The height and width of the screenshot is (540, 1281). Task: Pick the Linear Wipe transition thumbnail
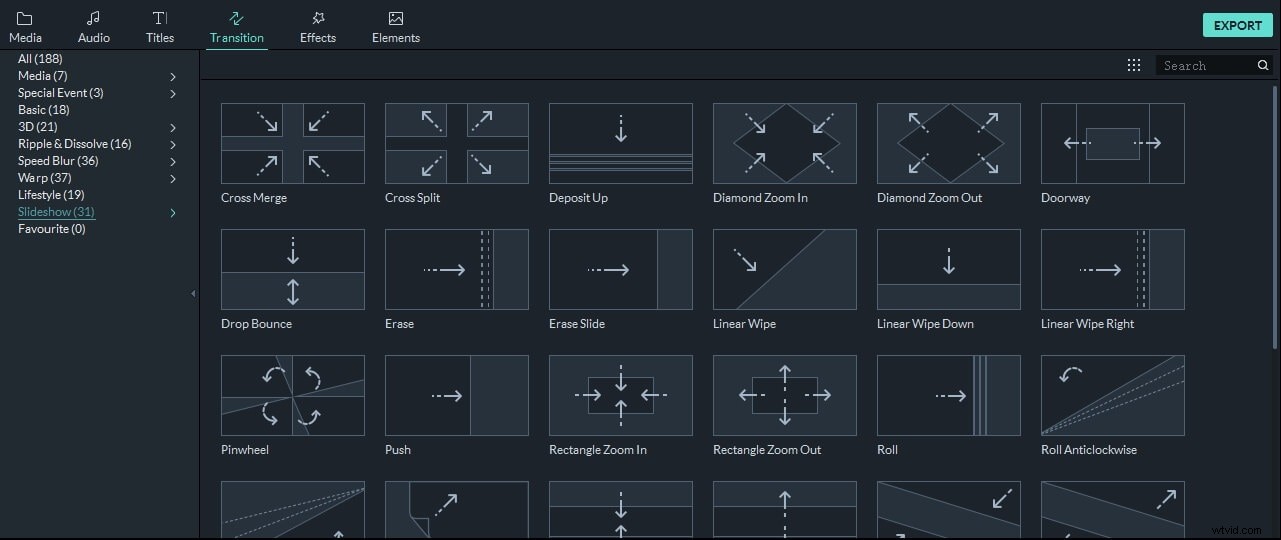[785, 269]
